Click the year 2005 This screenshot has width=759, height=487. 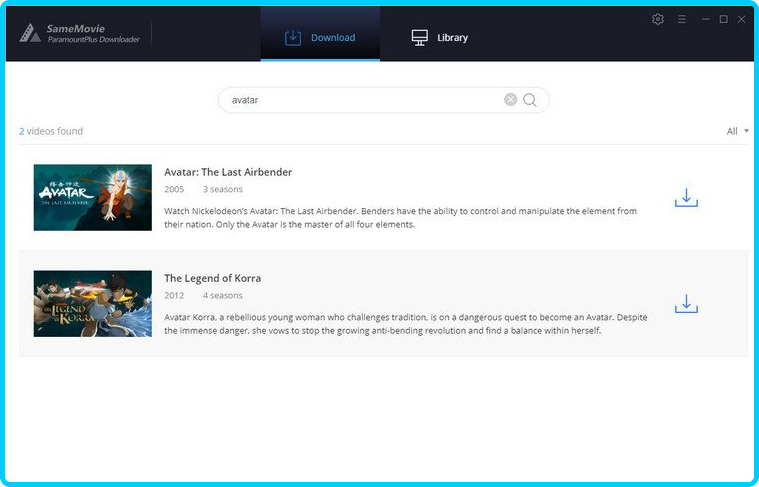(x=174, y=189)
